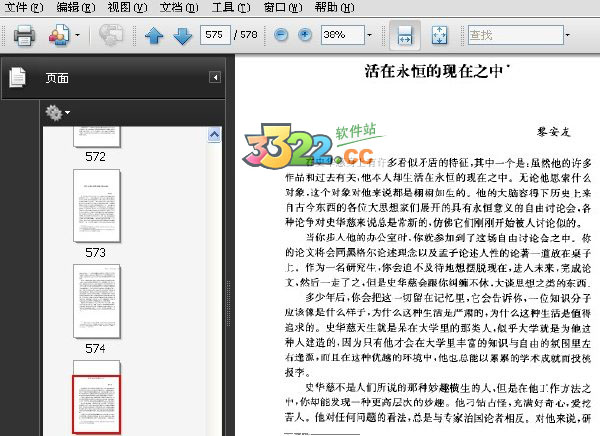Screen dimensions: 600x436
Task: Go to next page with down arrow
Action: 182,36
